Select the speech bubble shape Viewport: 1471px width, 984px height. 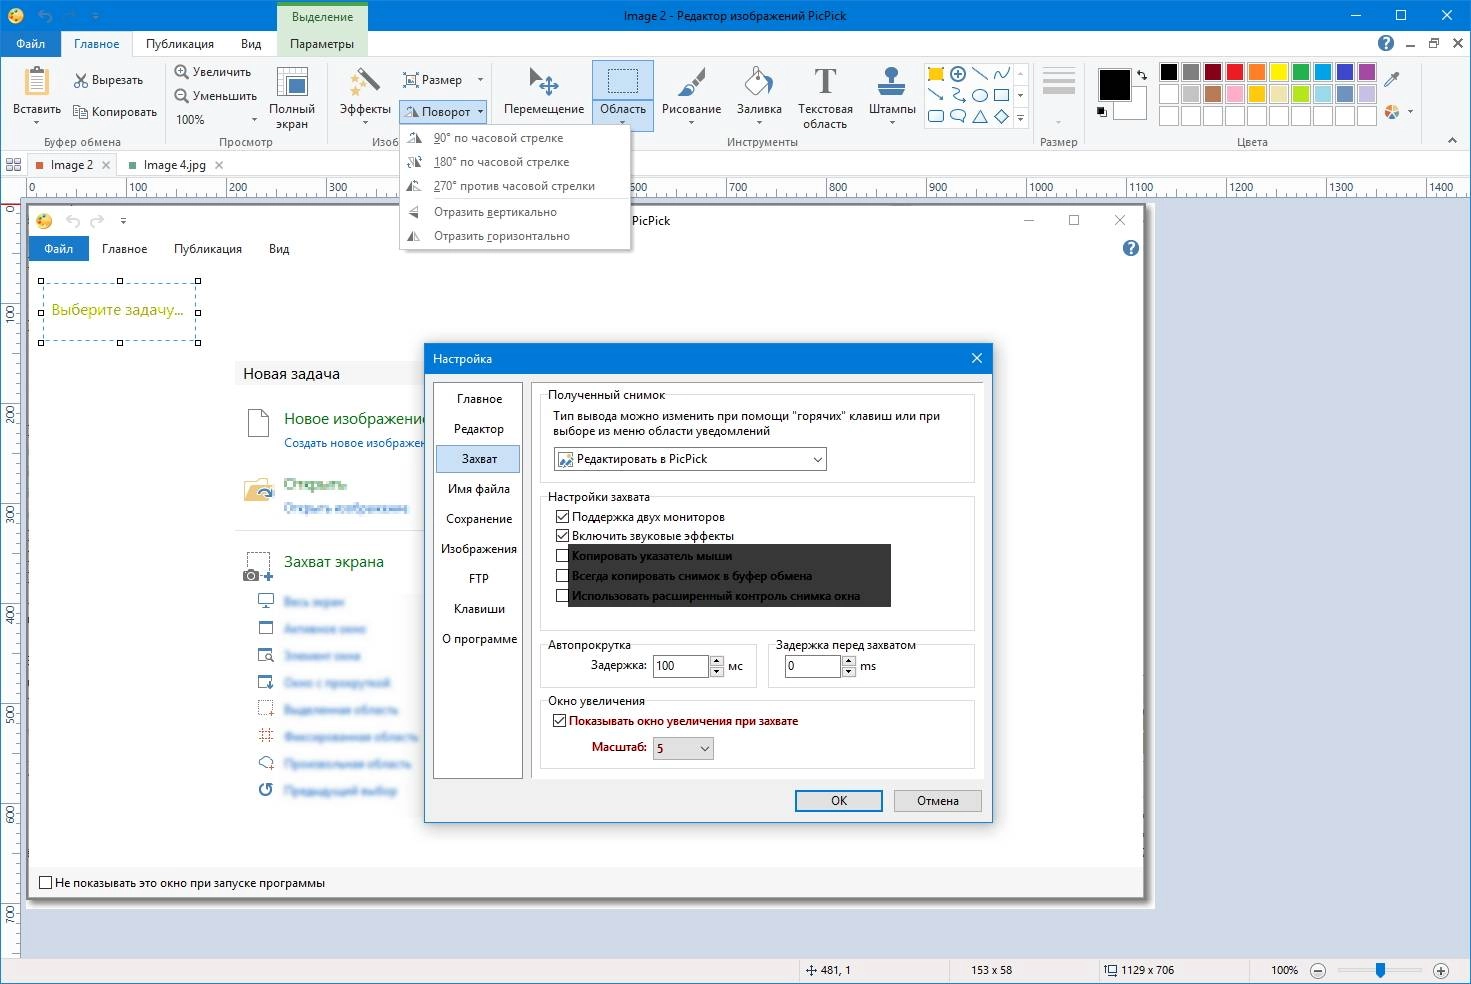(958, 116)
